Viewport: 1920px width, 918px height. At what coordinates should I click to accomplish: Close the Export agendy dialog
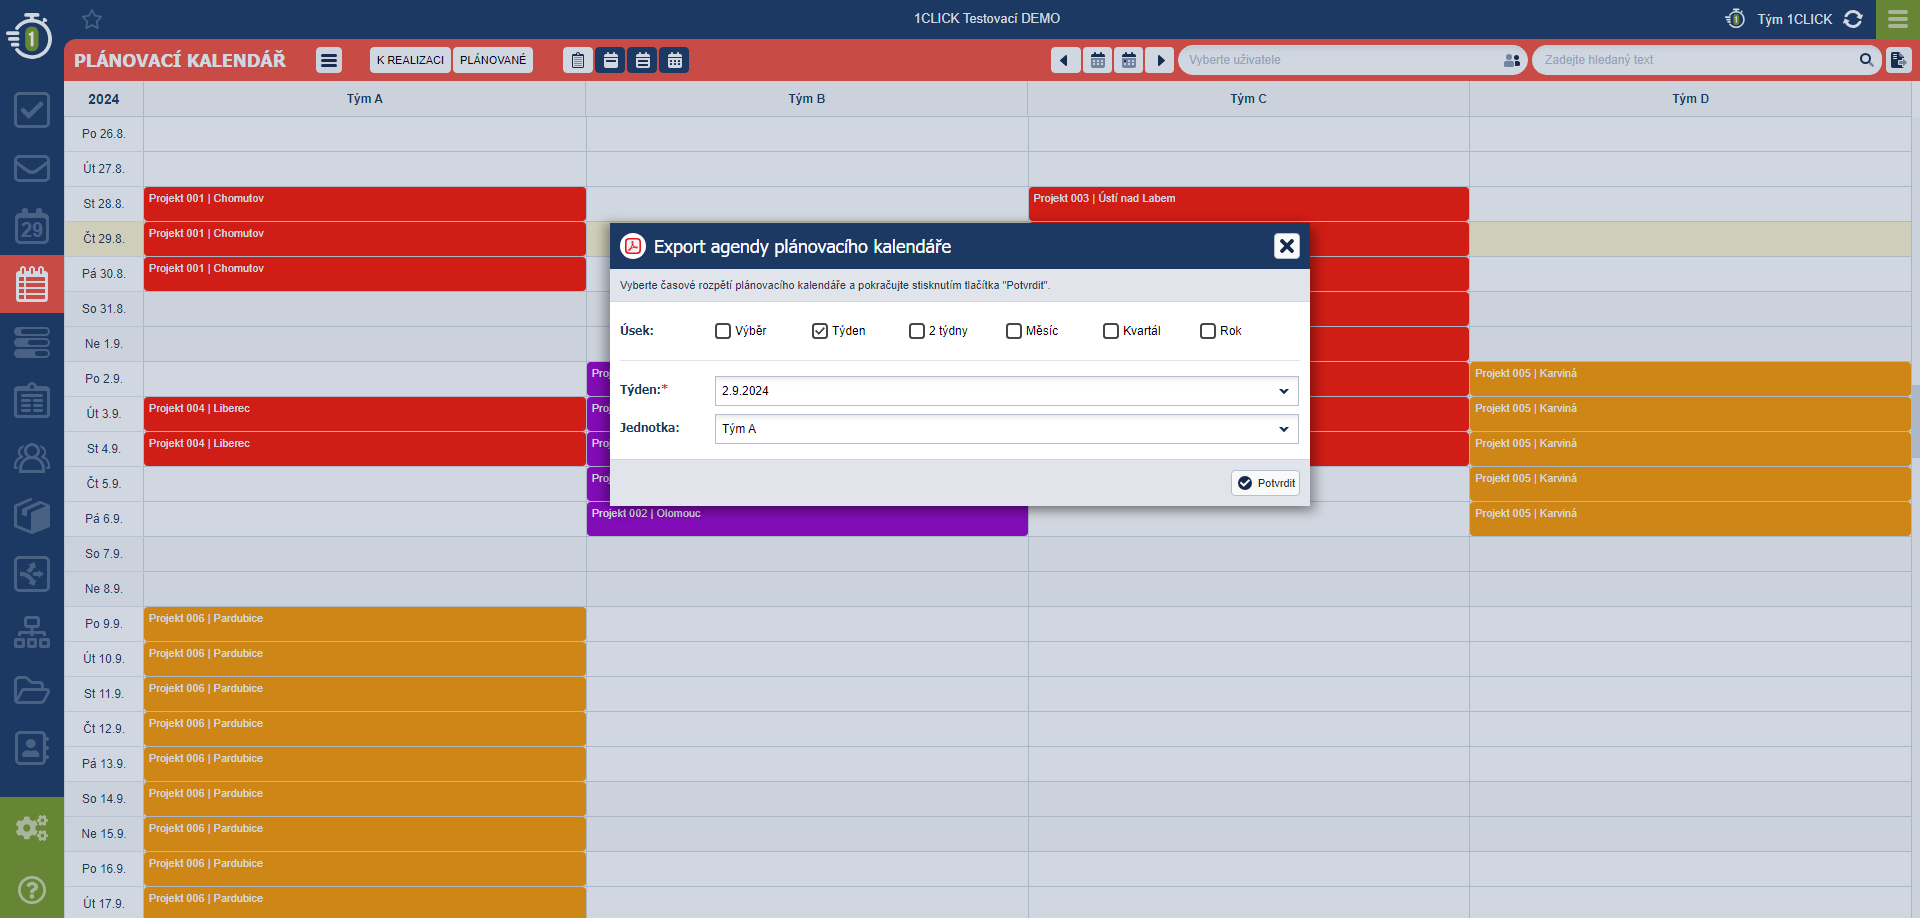point(1287,246)
